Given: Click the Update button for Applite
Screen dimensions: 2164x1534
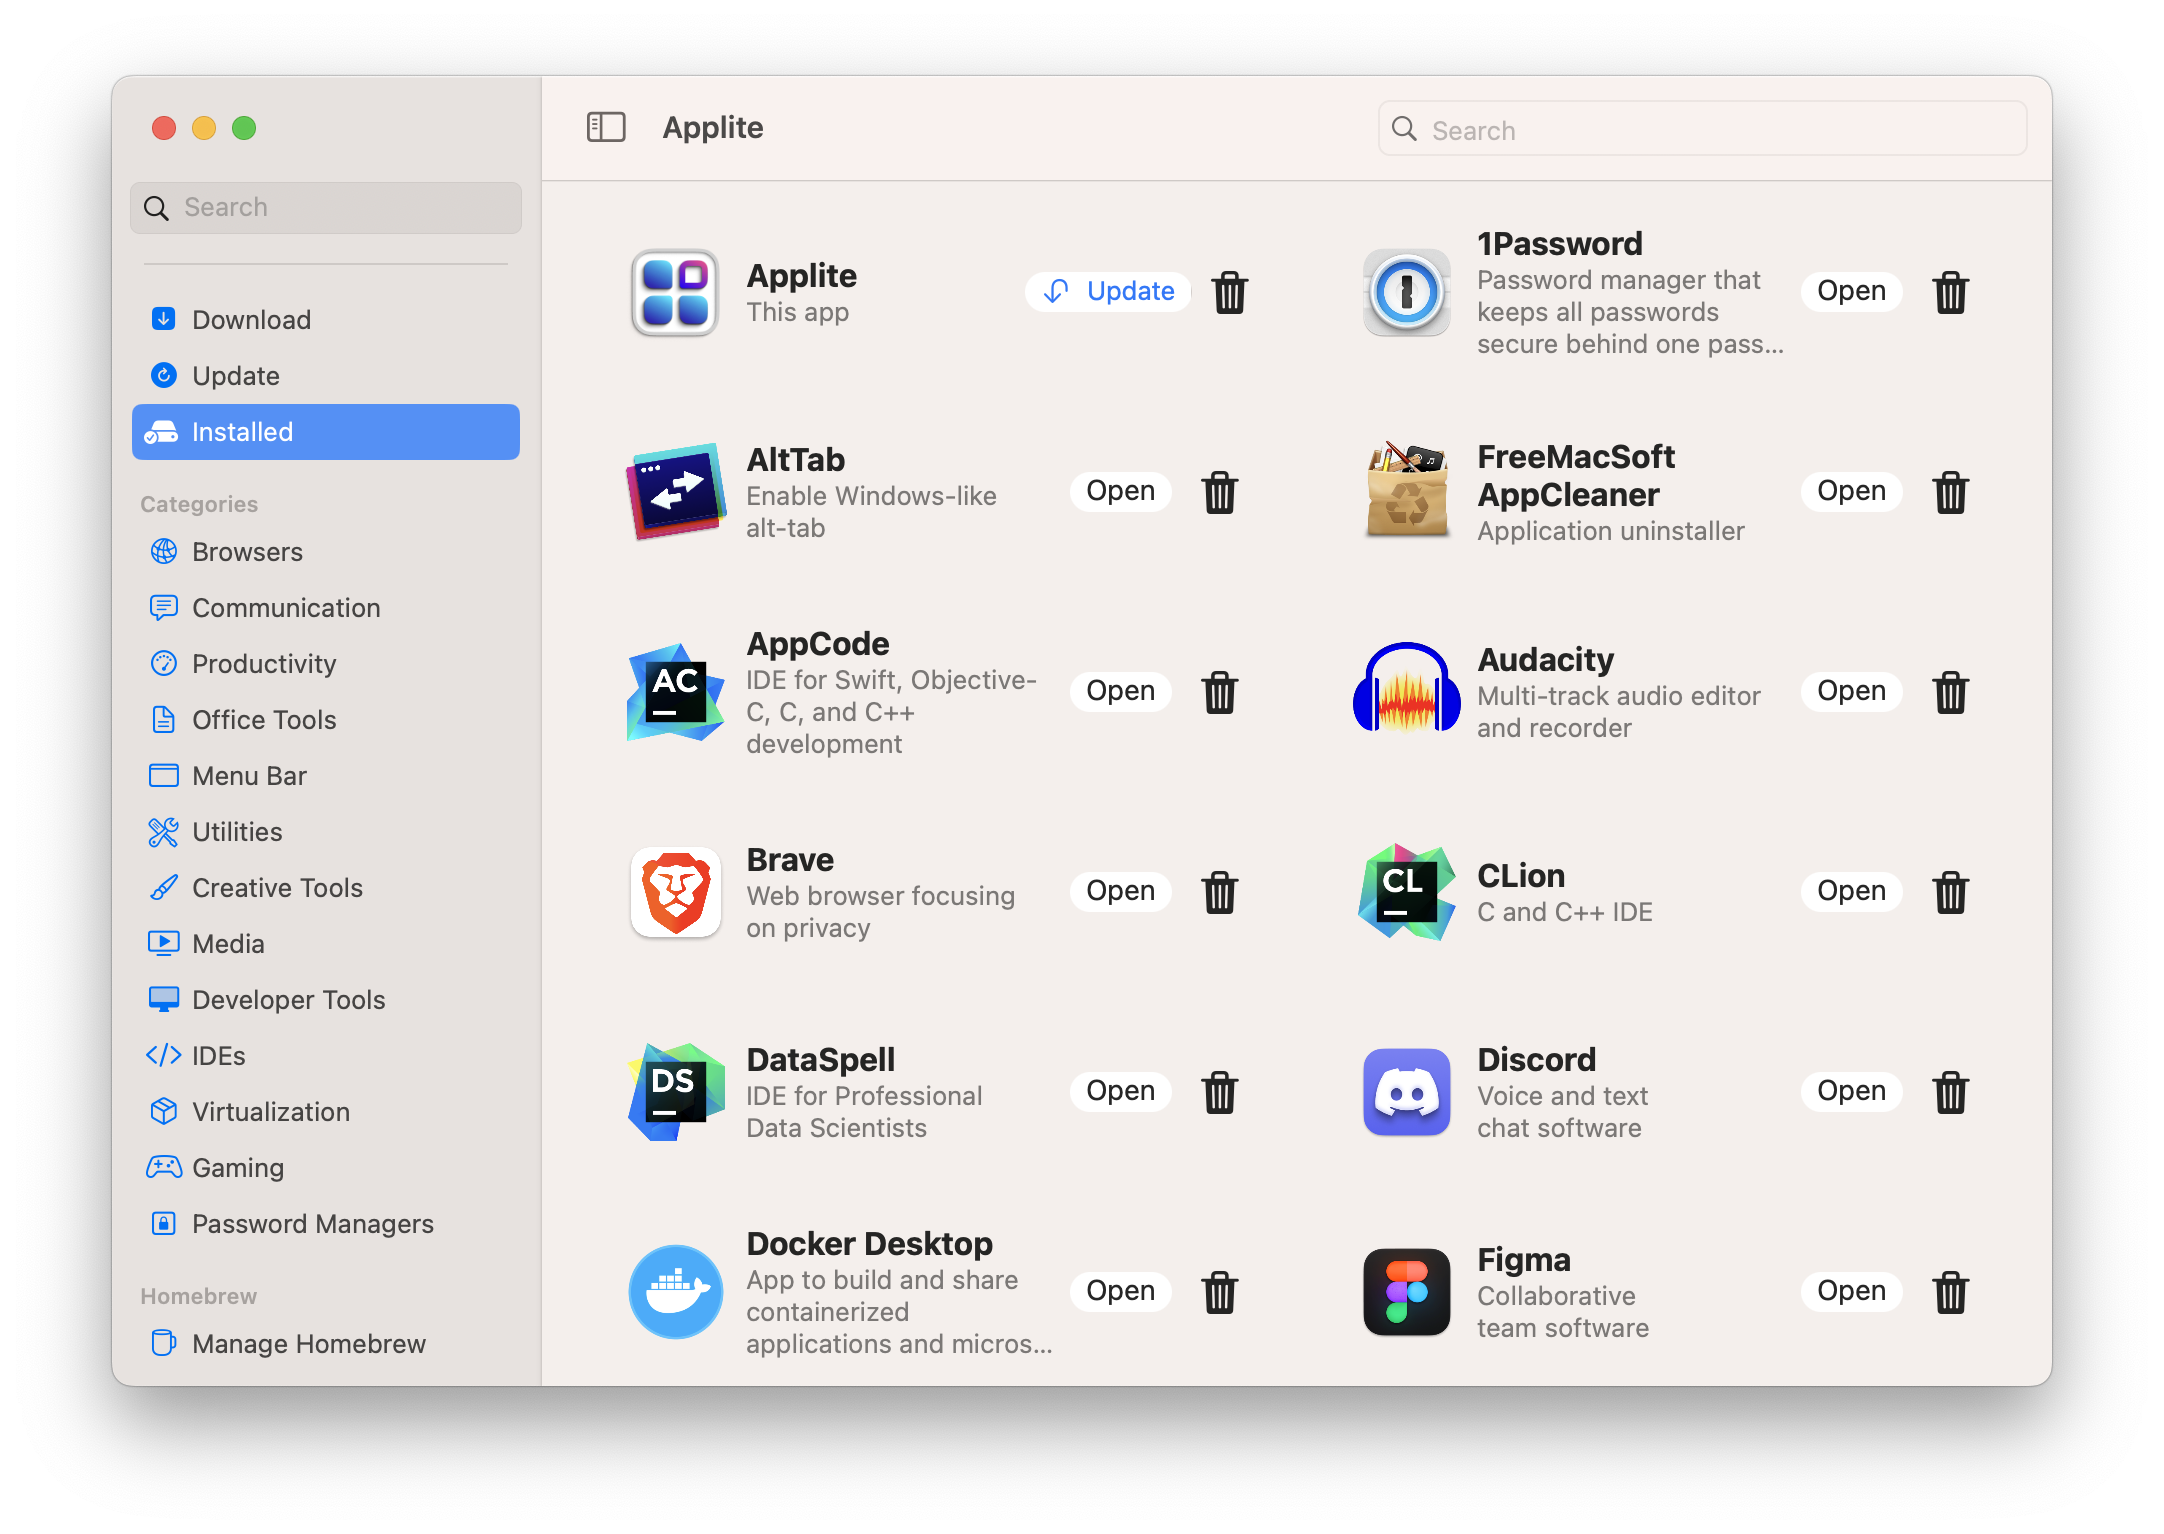Looking at the screenshot, I should (x=1108, y=291).
